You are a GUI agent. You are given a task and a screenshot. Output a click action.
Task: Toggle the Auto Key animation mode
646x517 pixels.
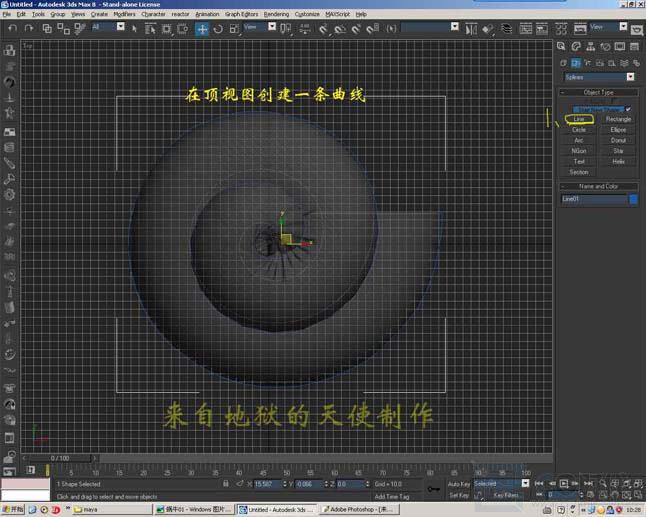tap(459, 484)
